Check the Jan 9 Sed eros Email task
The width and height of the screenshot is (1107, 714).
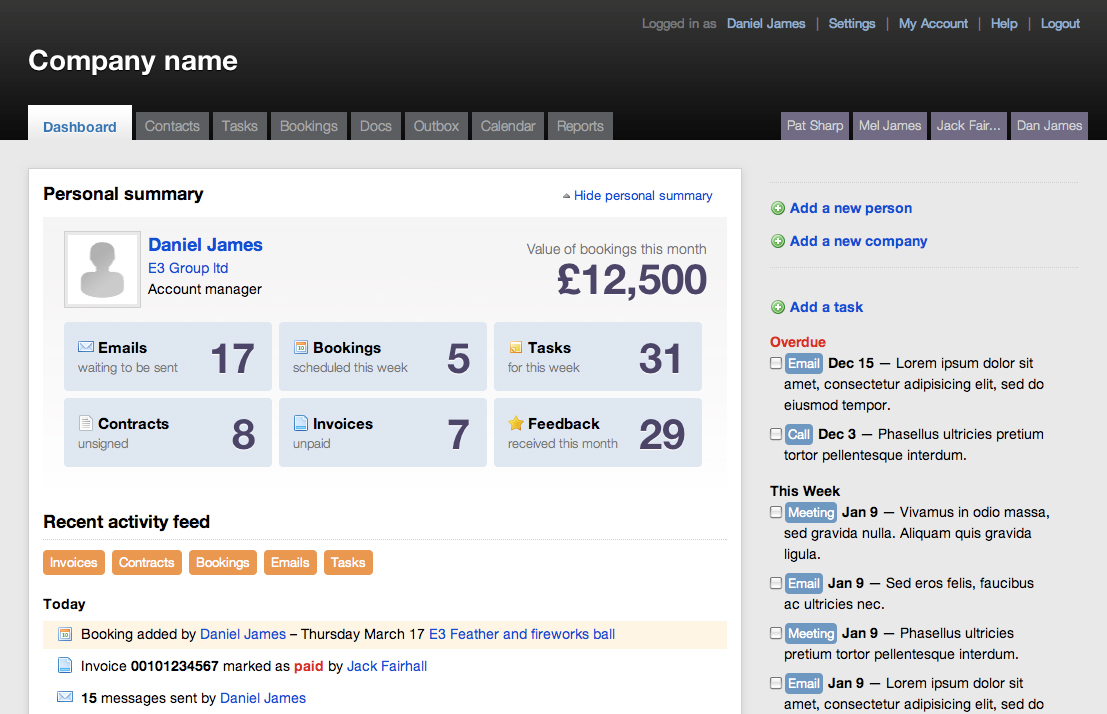[776, 583]
